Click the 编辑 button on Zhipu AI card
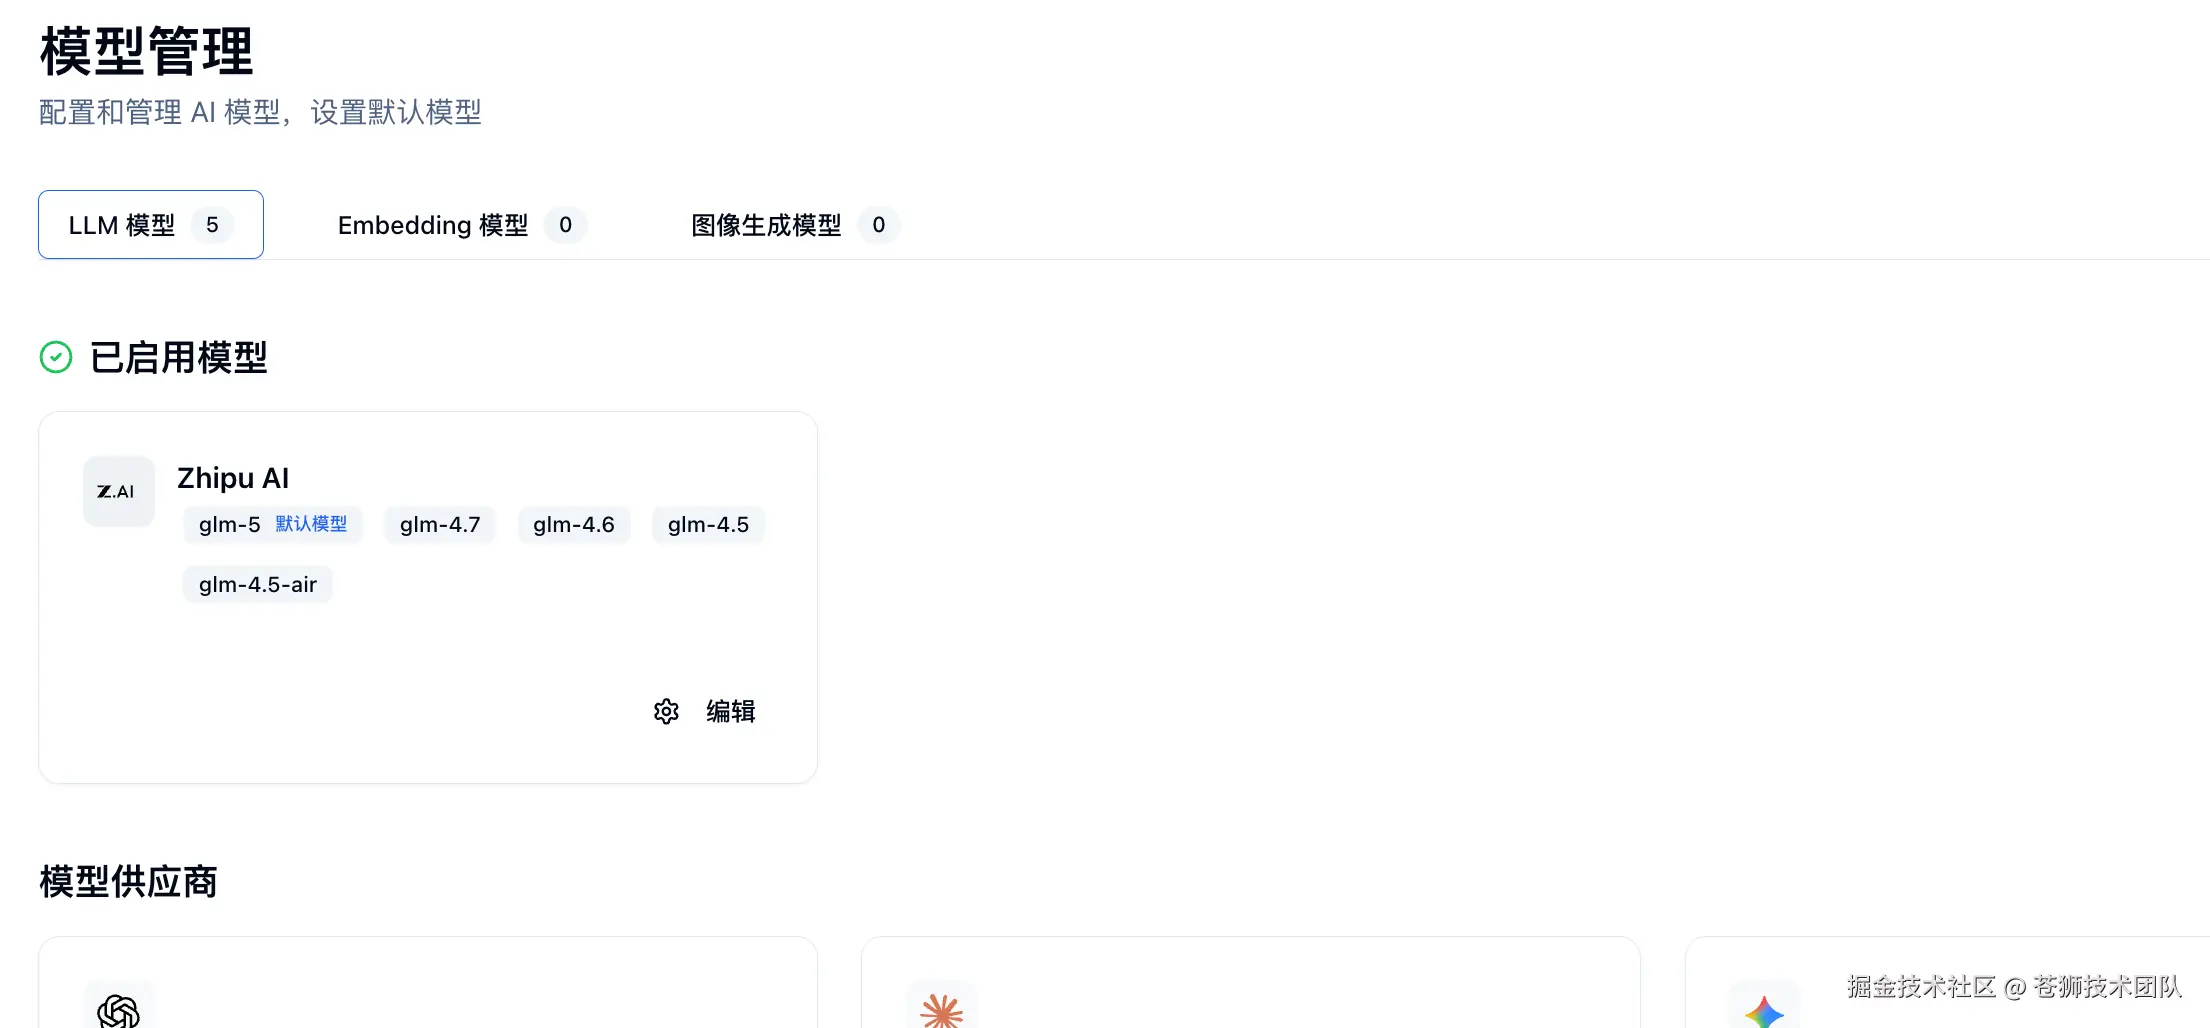 (705, 711)
